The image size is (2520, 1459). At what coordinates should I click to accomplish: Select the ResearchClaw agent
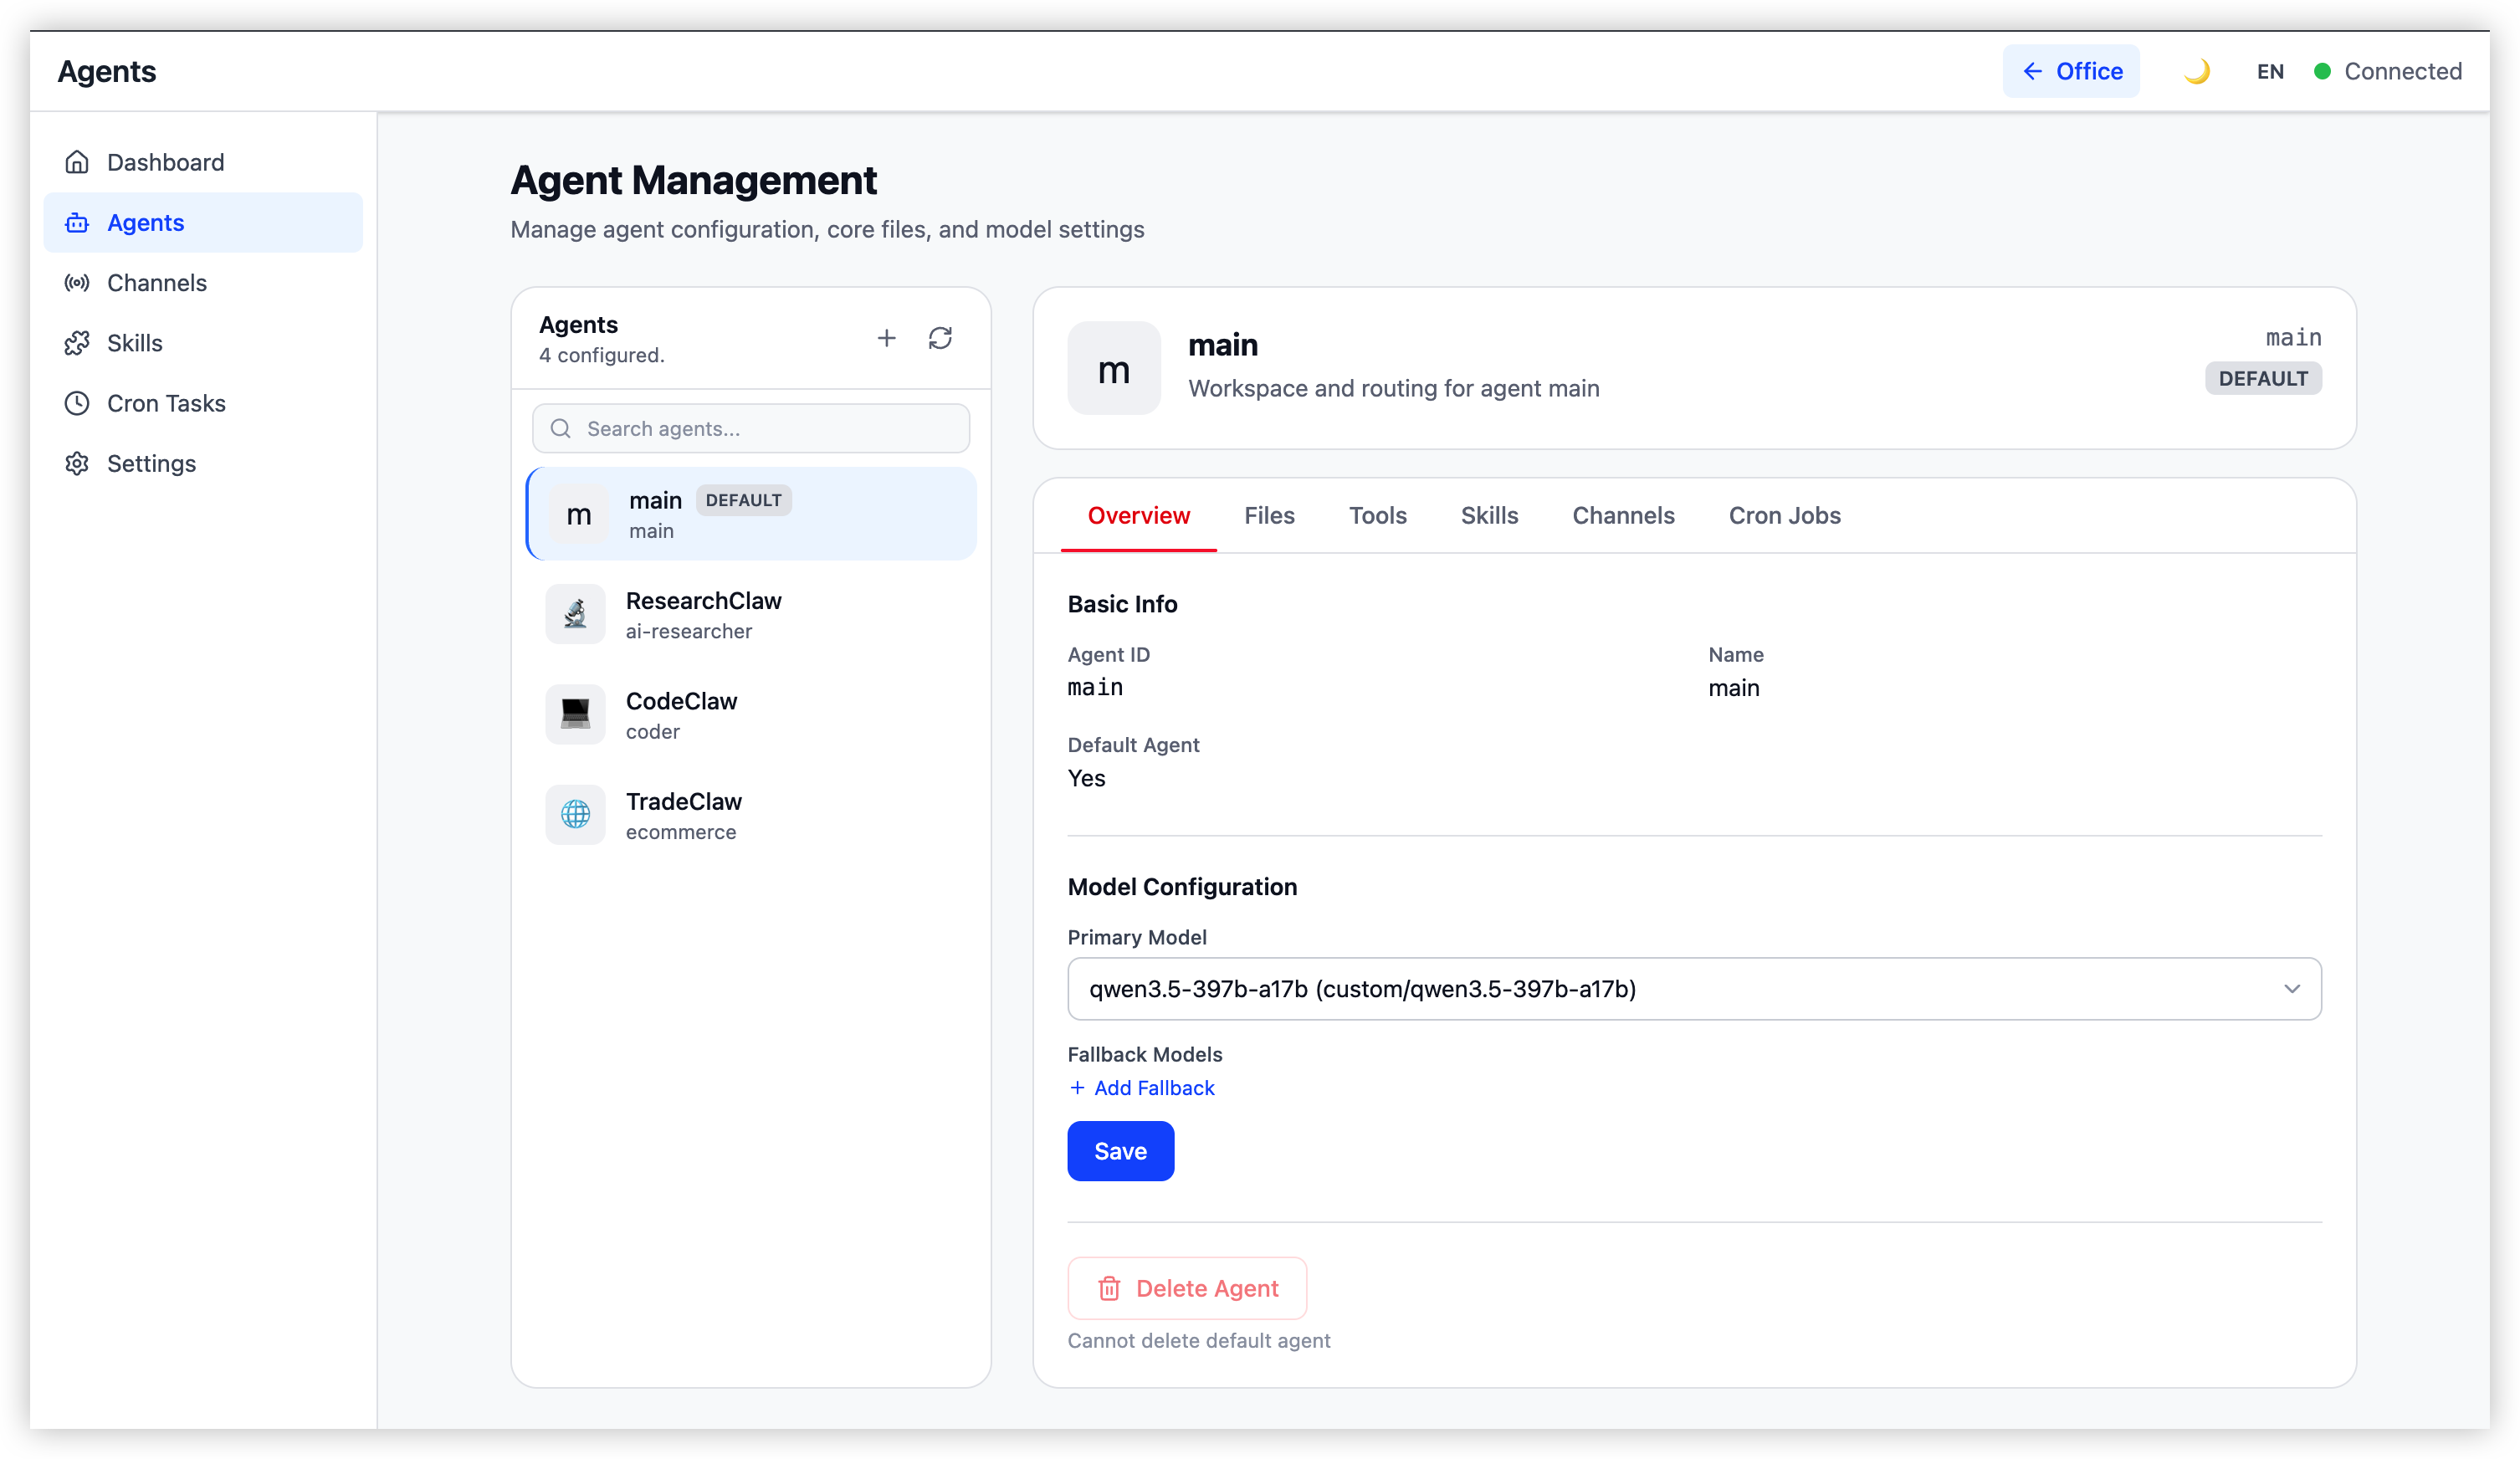tap(751, 615)
